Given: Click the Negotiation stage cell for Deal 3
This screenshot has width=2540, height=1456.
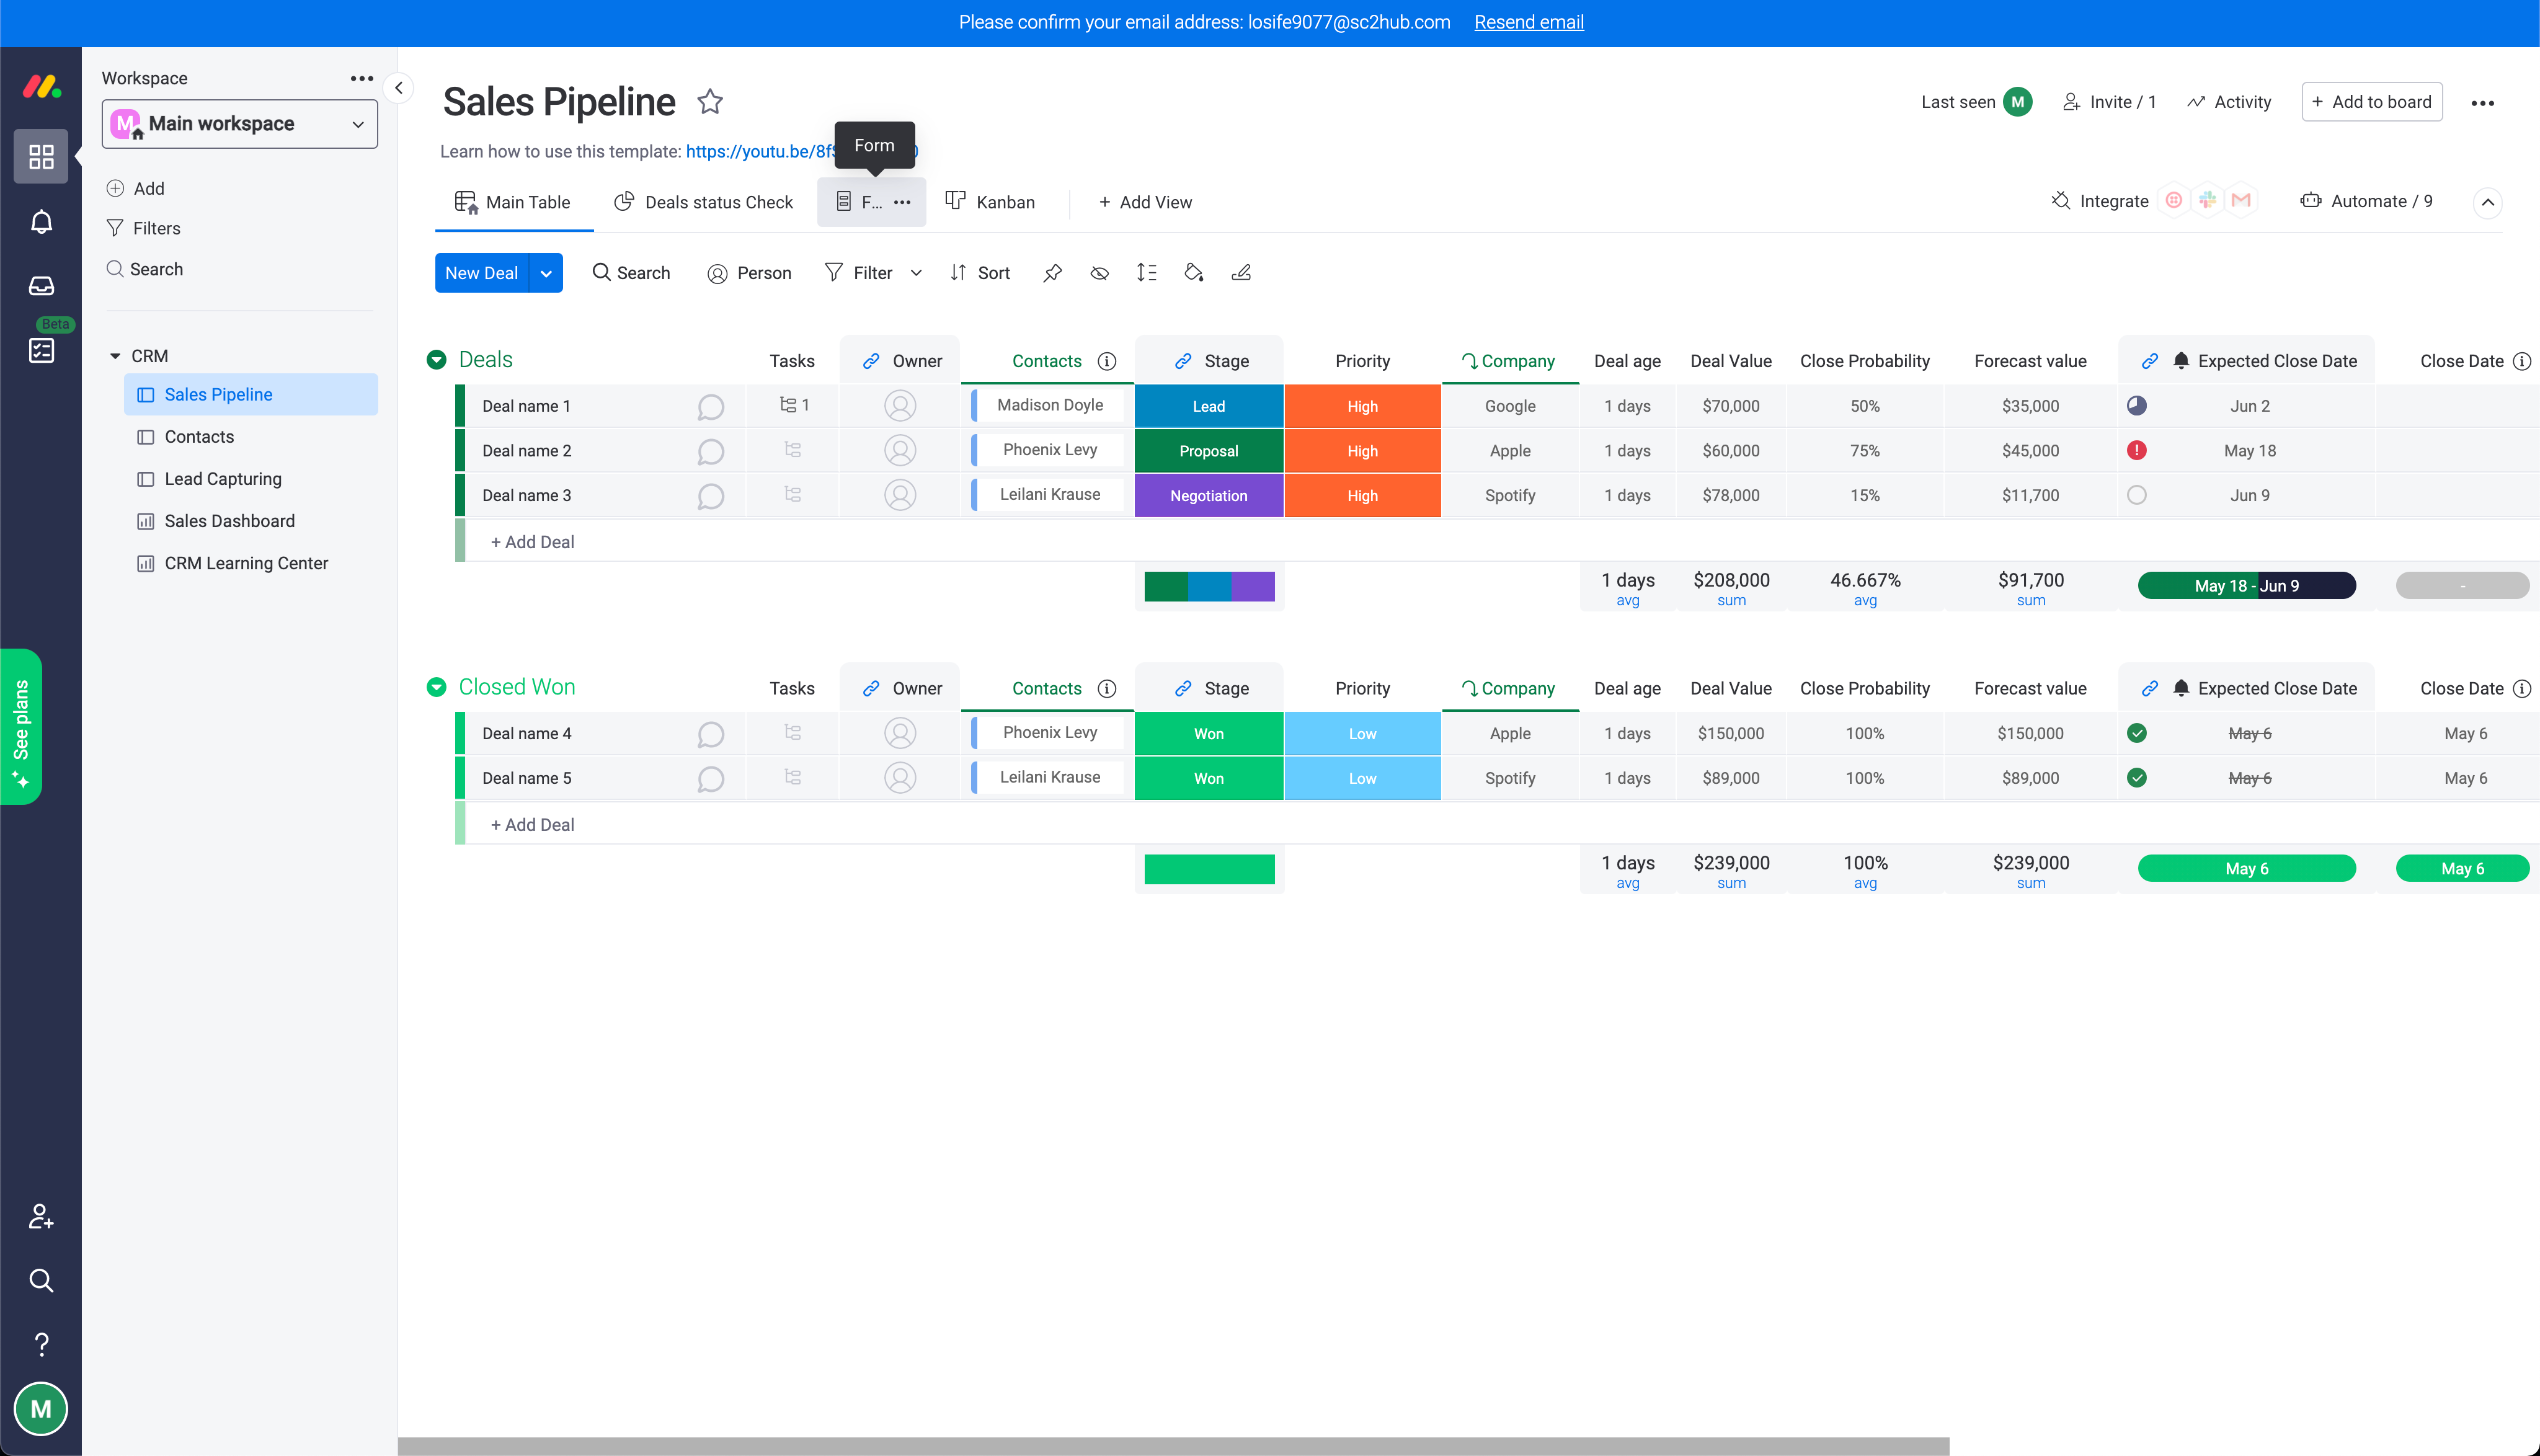Looking at the screenshot, I should pyautogui.click(x=1208, y=496).
